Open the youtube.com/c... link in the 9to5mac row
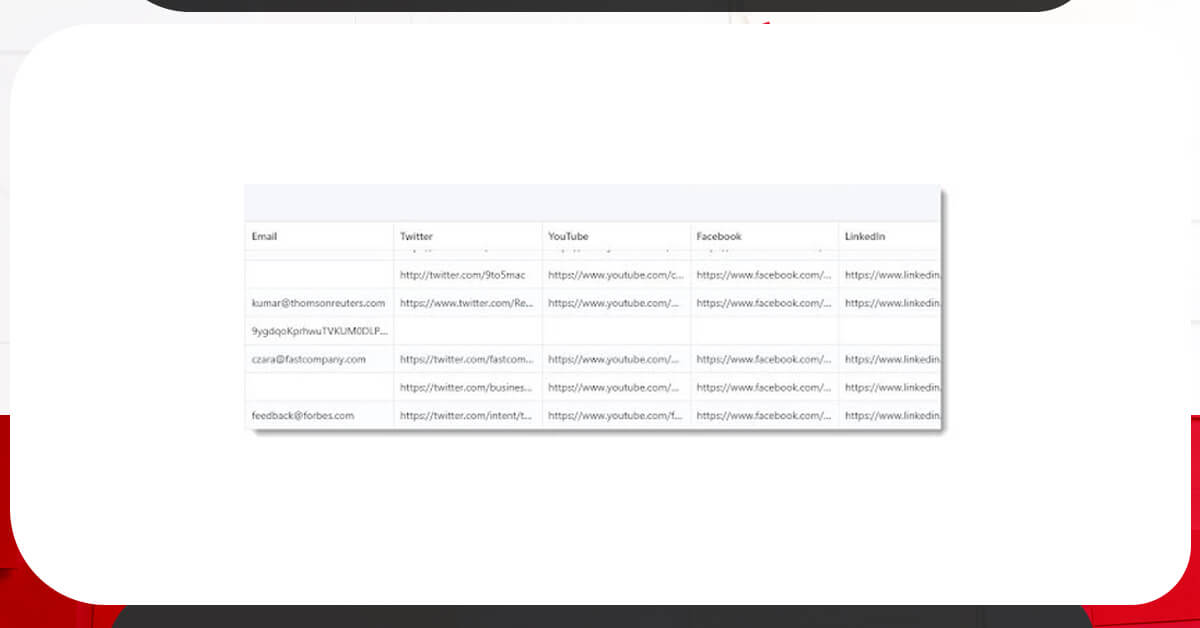 (615, 274)
